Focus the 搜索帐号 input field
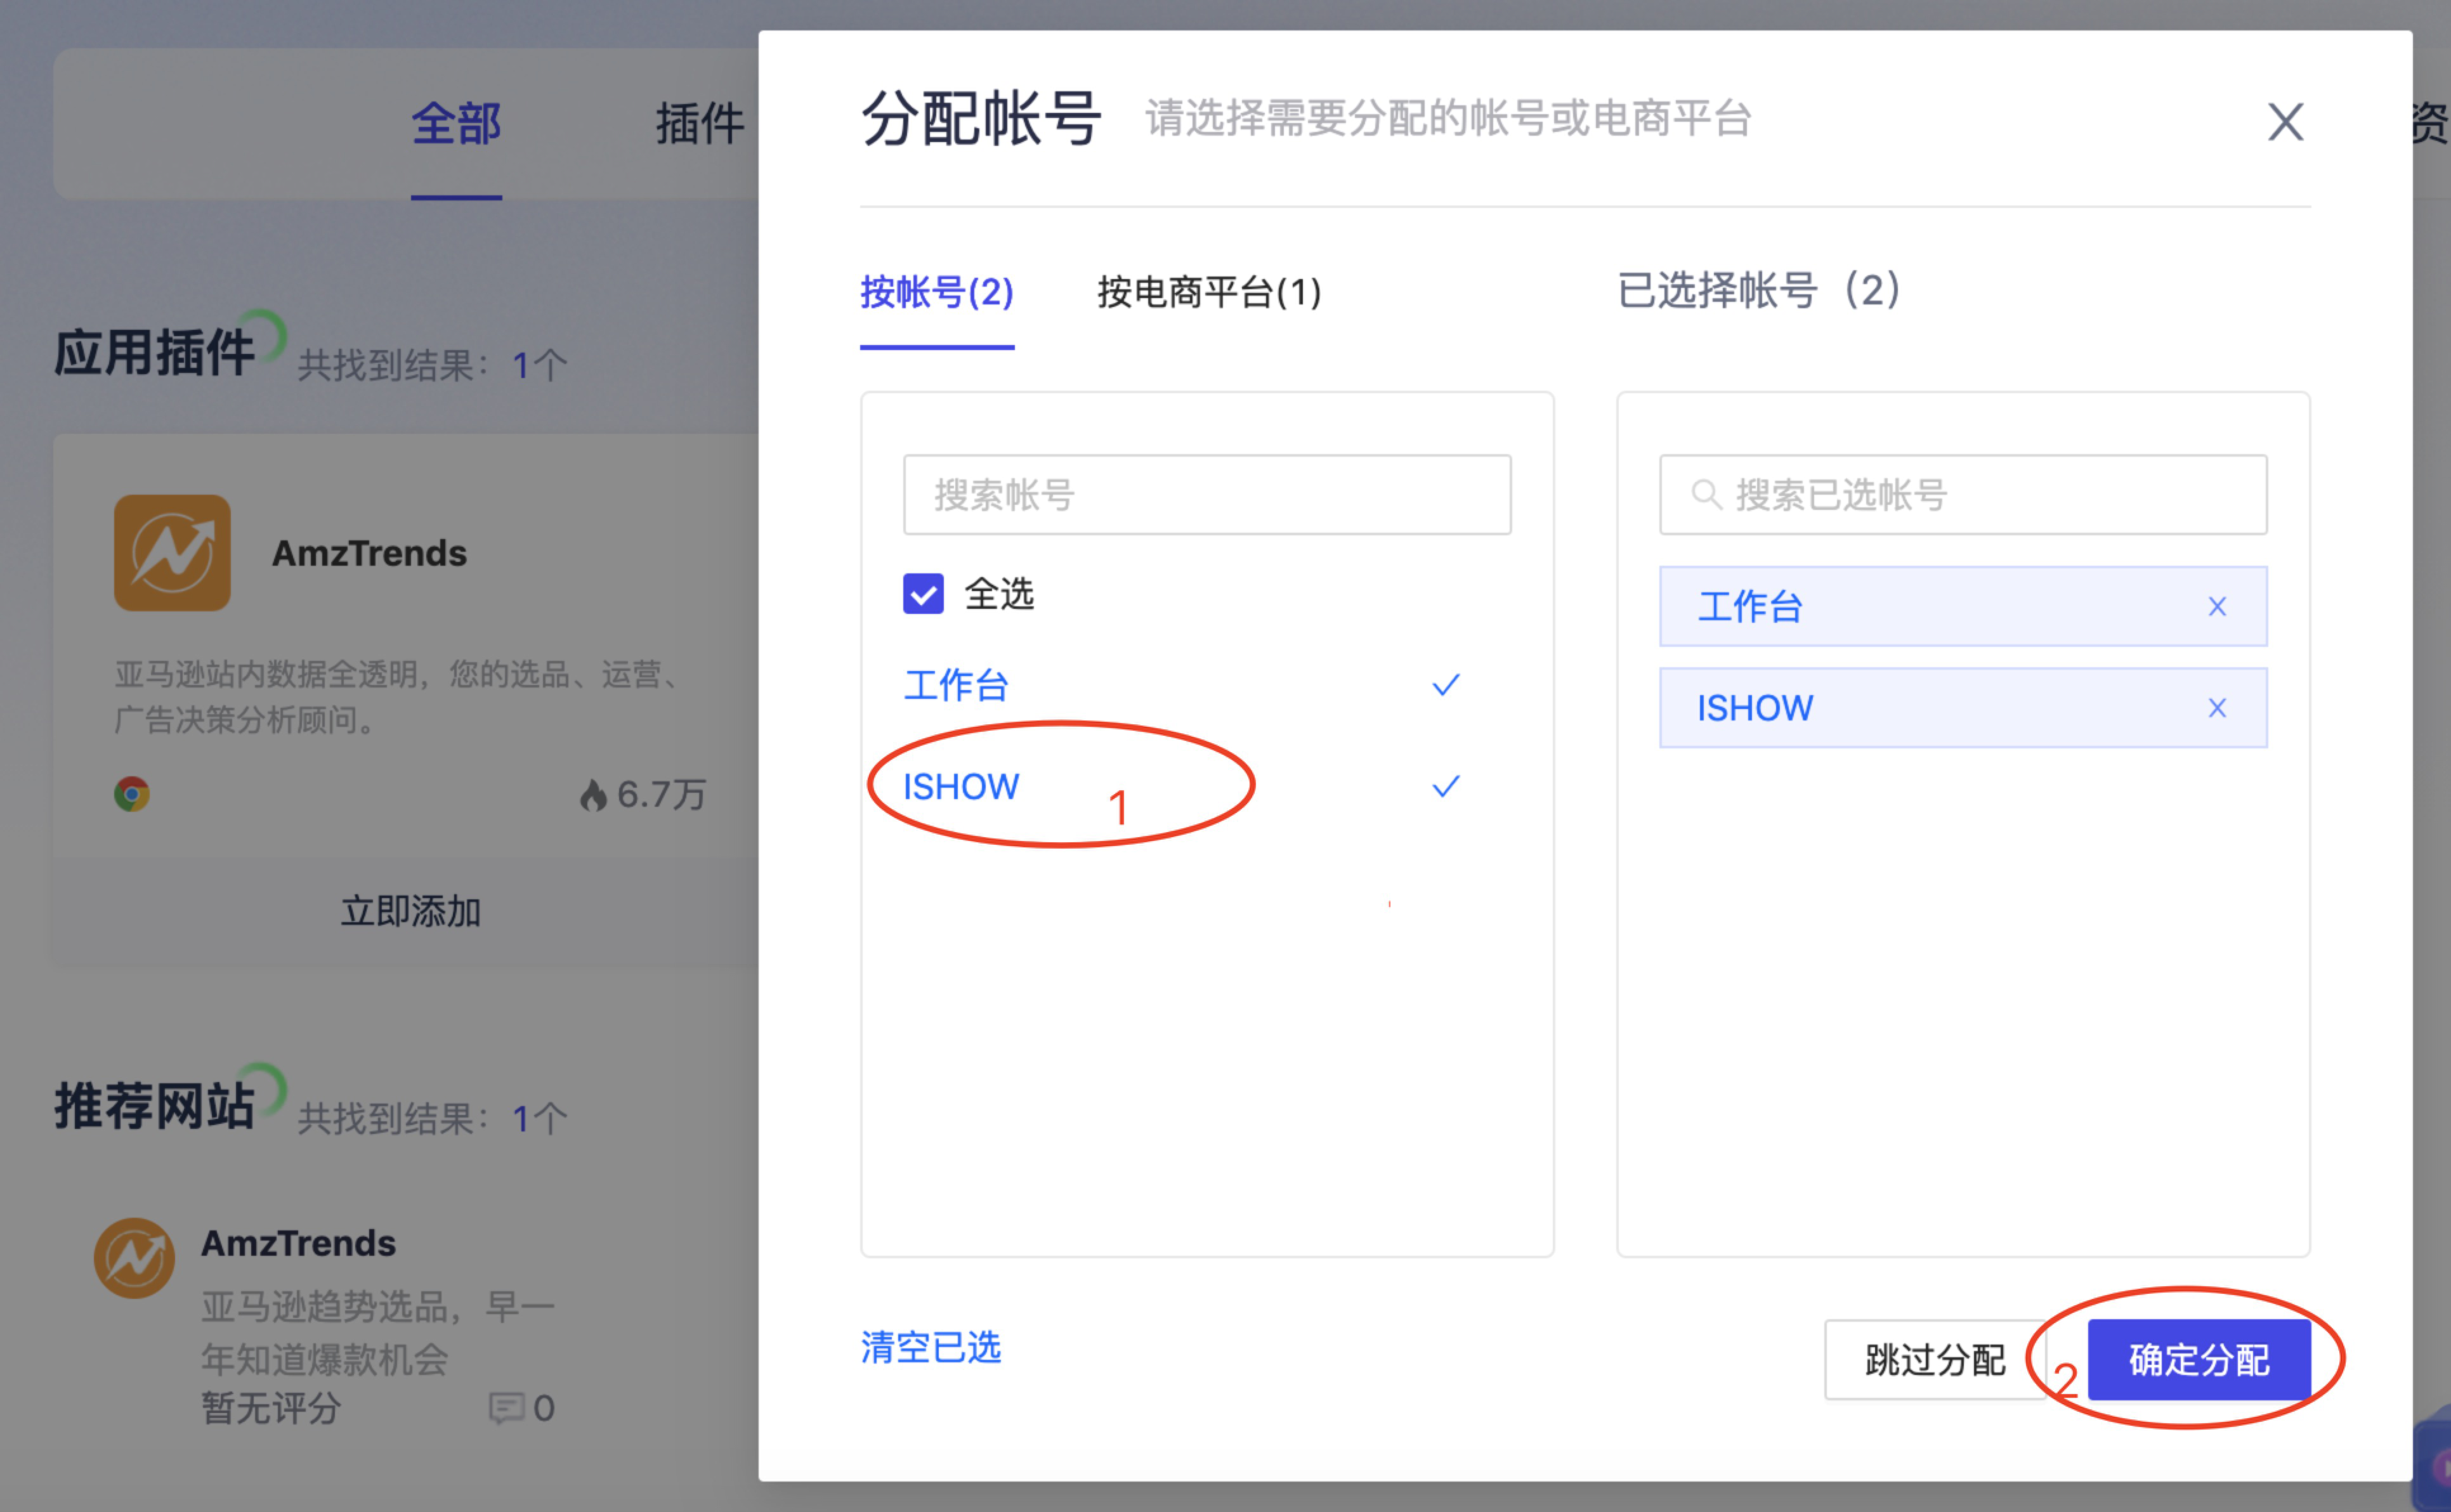The width and height of the screenshot is (2451, 1512). coord(1206,495)
